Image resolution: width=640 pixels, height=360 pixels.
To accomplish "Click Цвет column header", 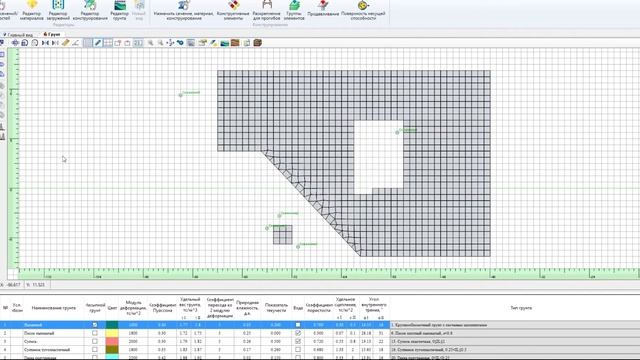I will point(112,308).
